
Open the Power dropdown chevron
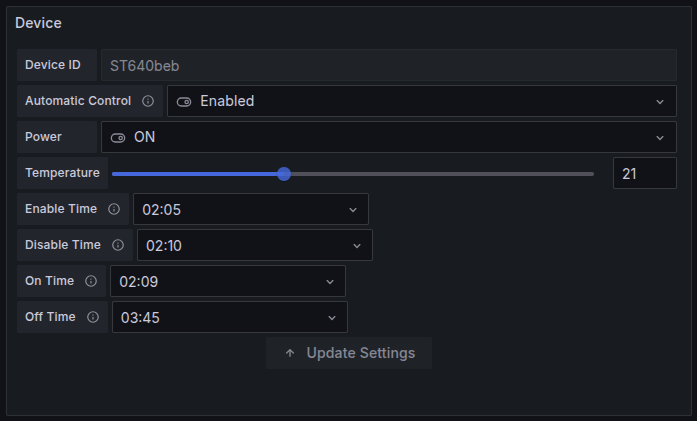(x=660, y=137)
